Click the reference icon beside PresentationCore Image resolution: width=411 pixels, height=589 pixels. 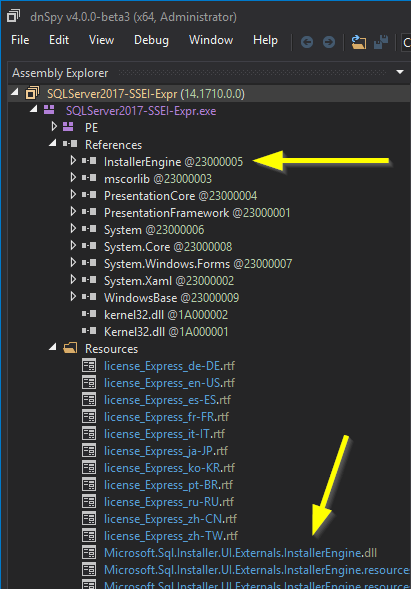tap(89, 195)
